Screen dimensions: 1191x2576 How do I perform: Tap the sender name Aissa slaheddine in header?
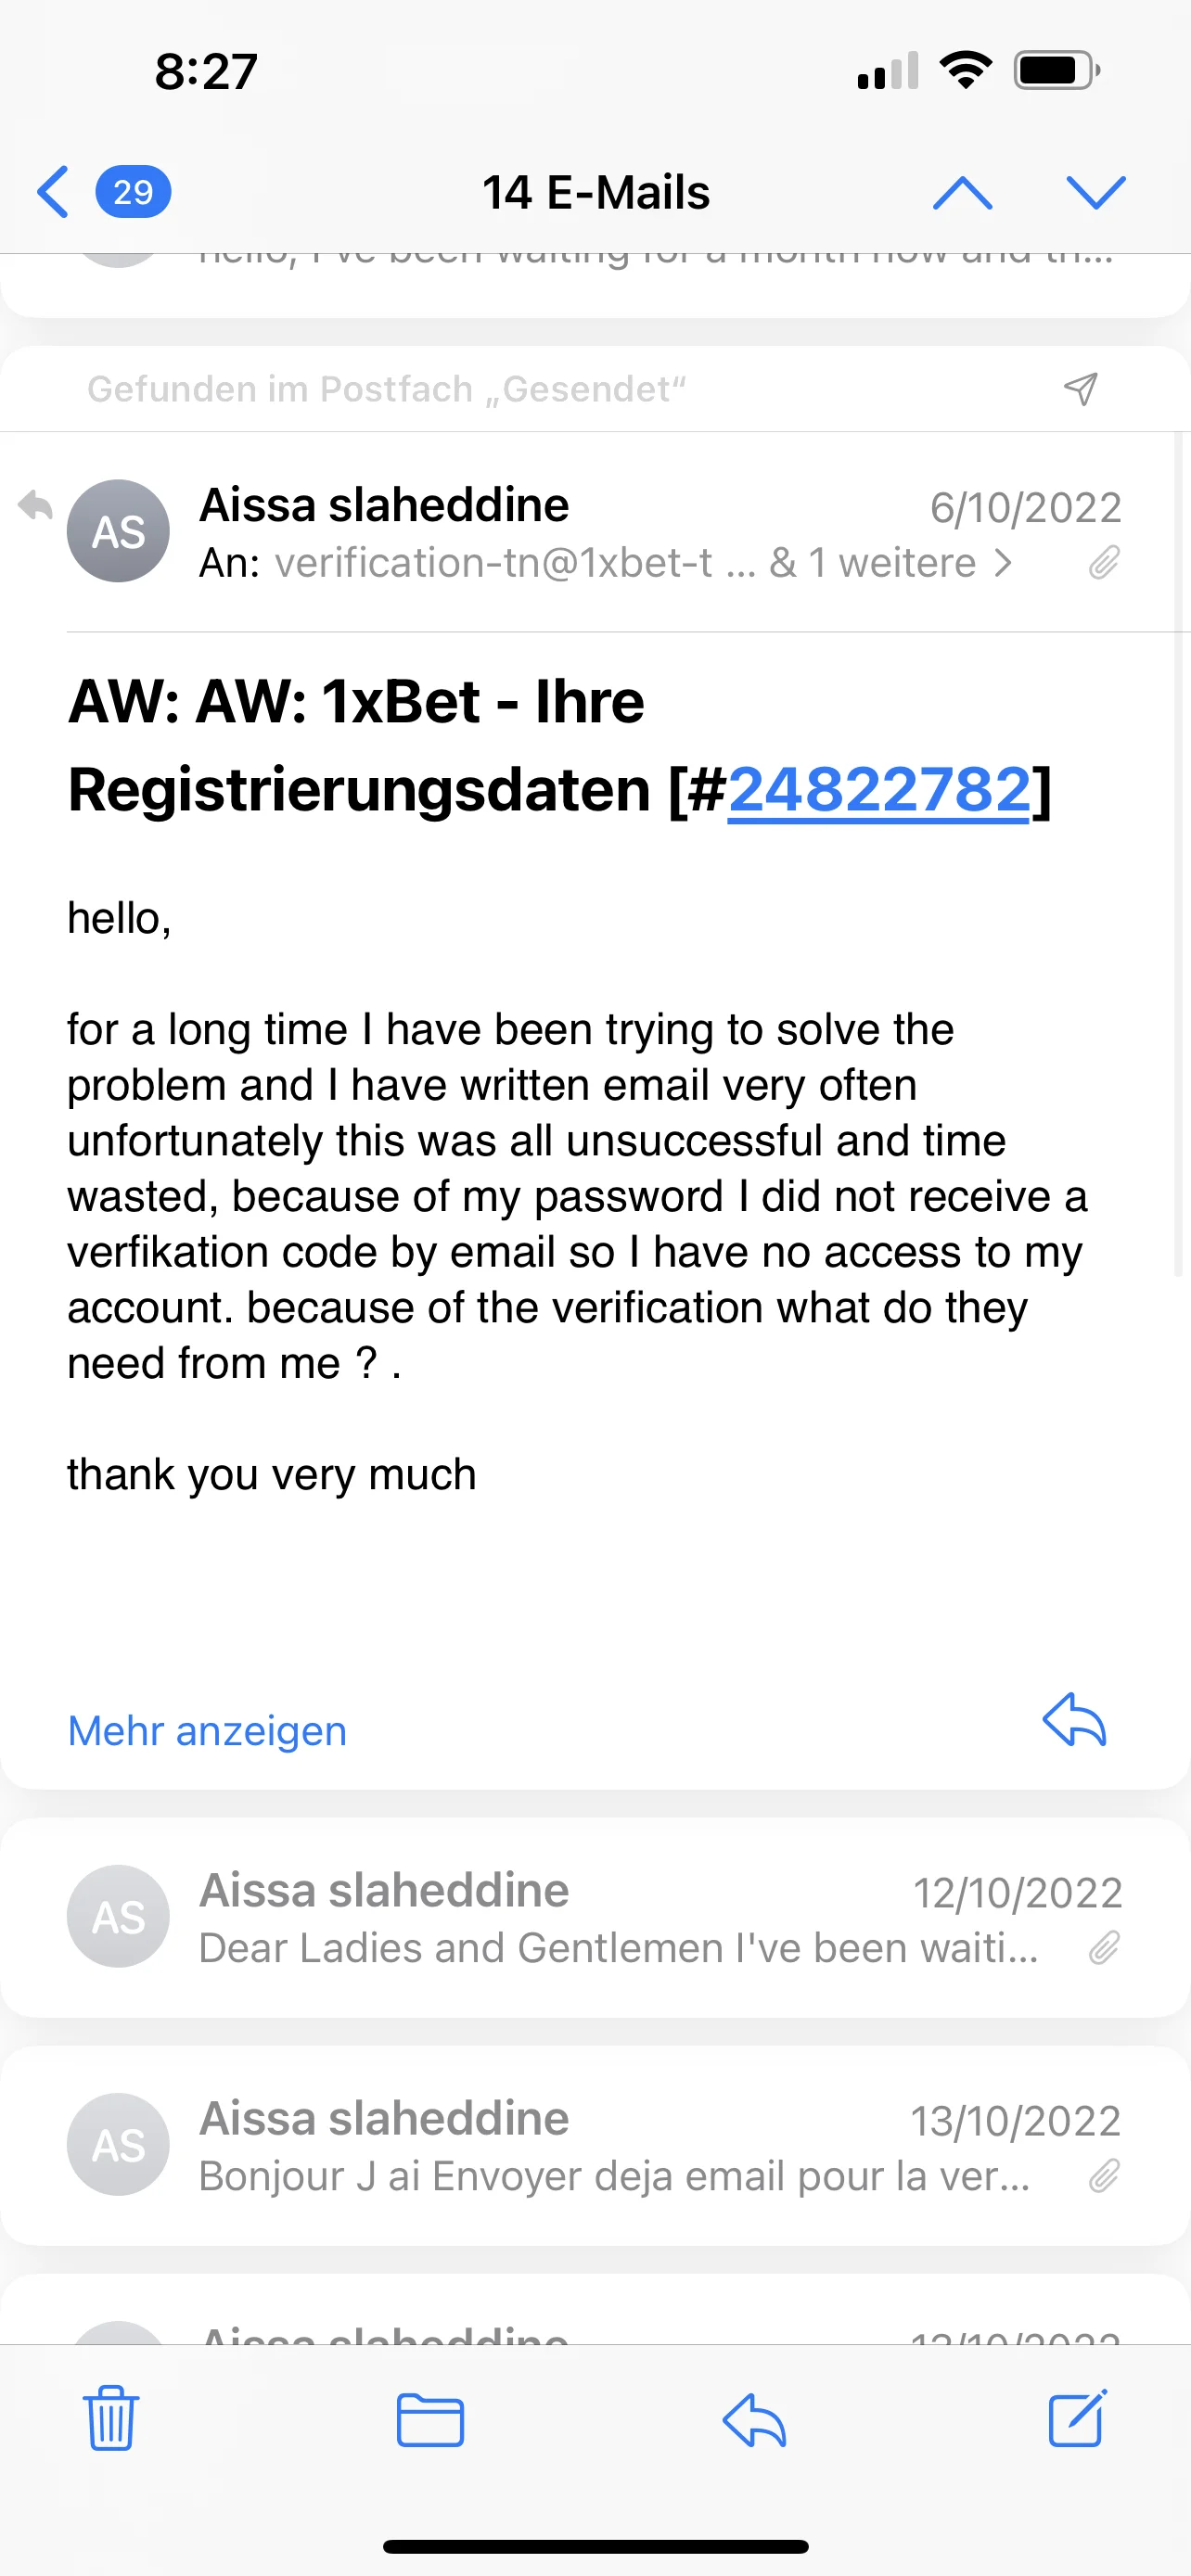click(x=384, y=505)
